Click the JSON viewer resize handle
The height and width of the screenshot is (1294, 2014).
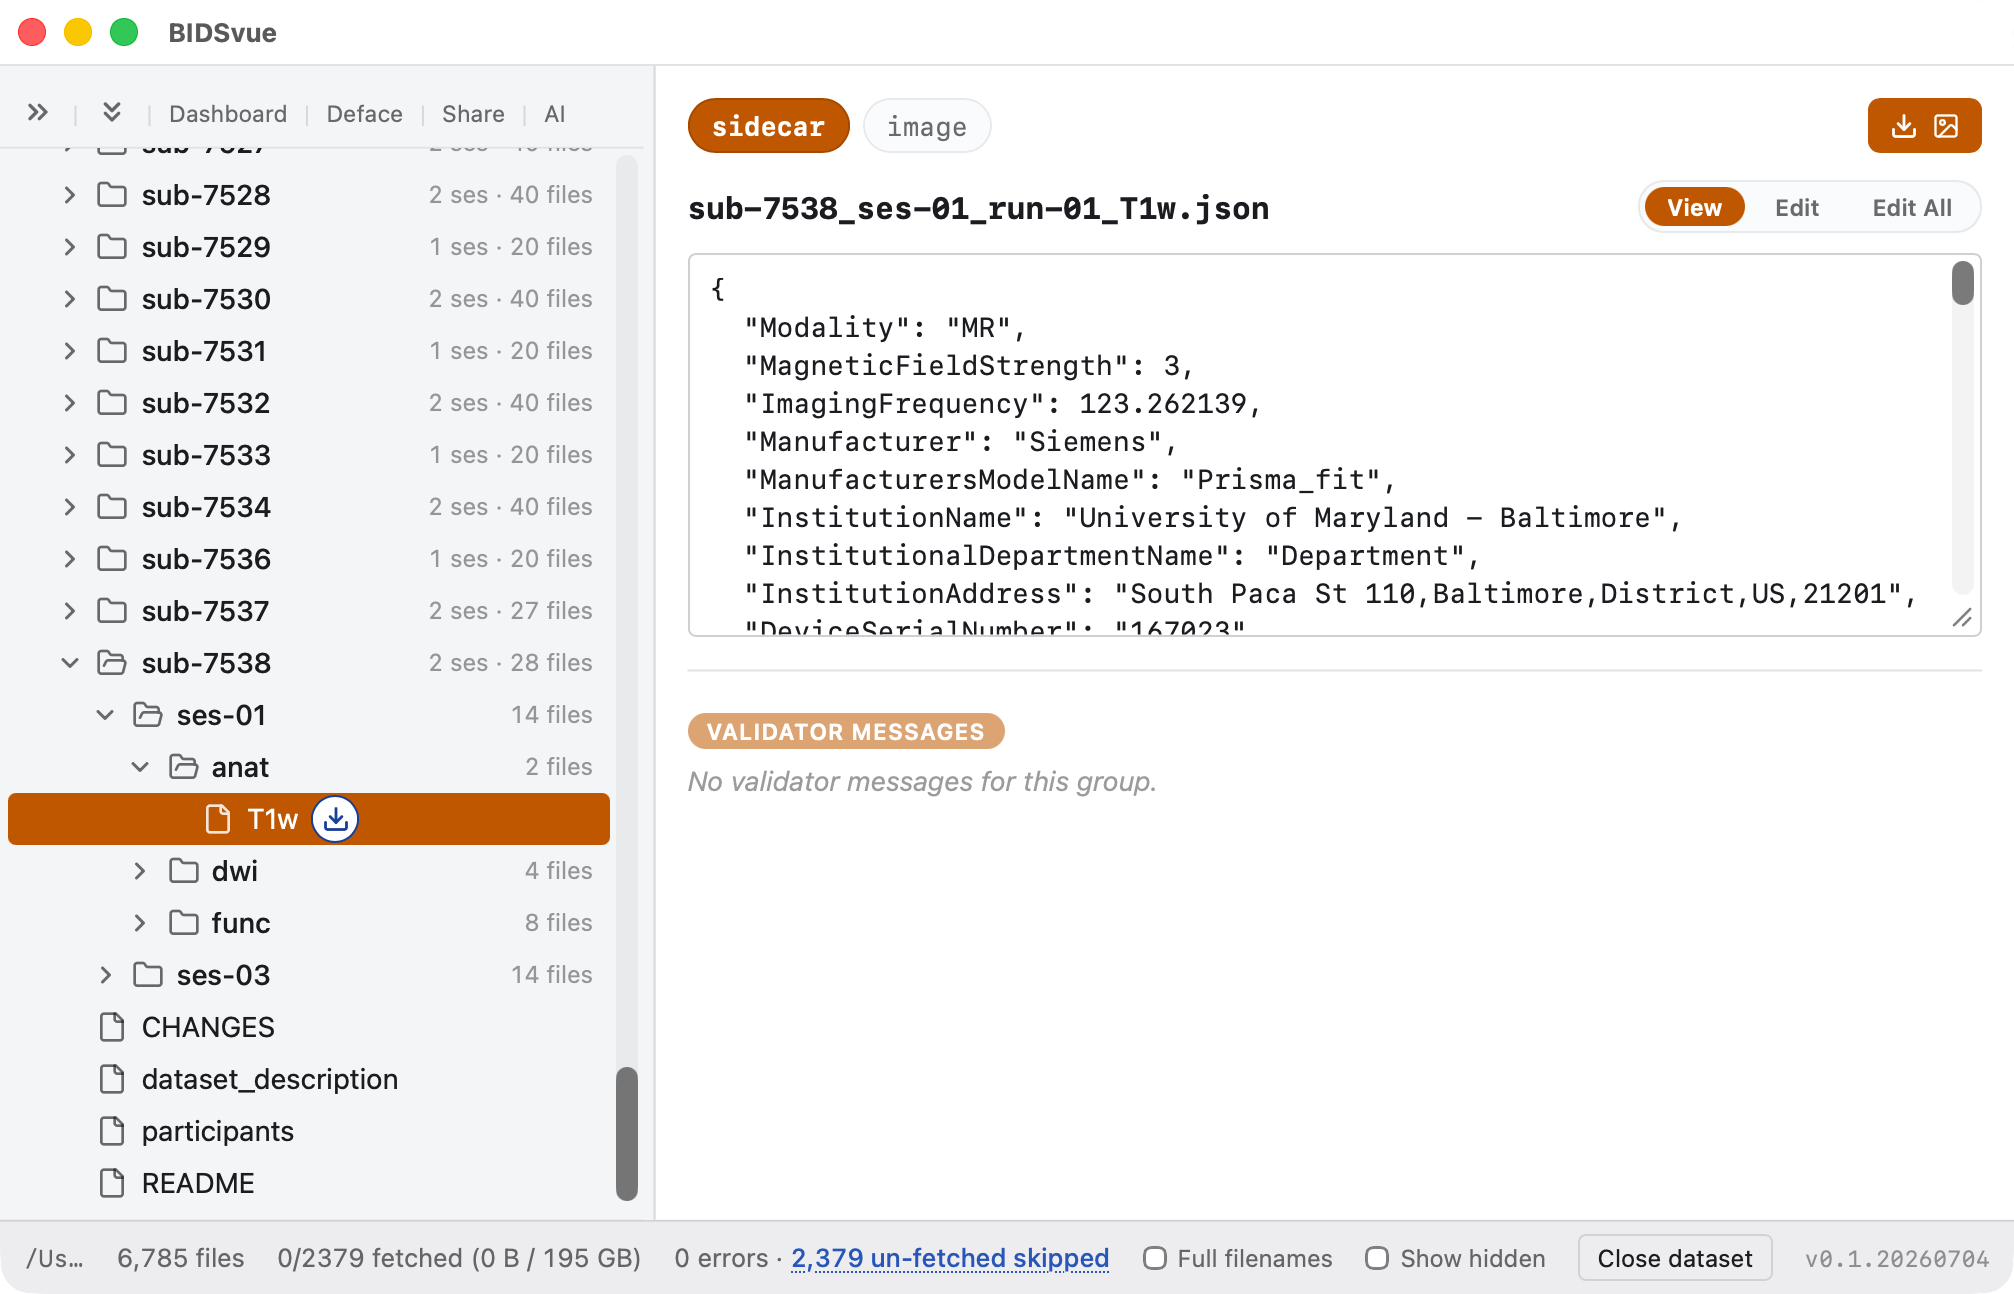click(x=1962, y=618)
